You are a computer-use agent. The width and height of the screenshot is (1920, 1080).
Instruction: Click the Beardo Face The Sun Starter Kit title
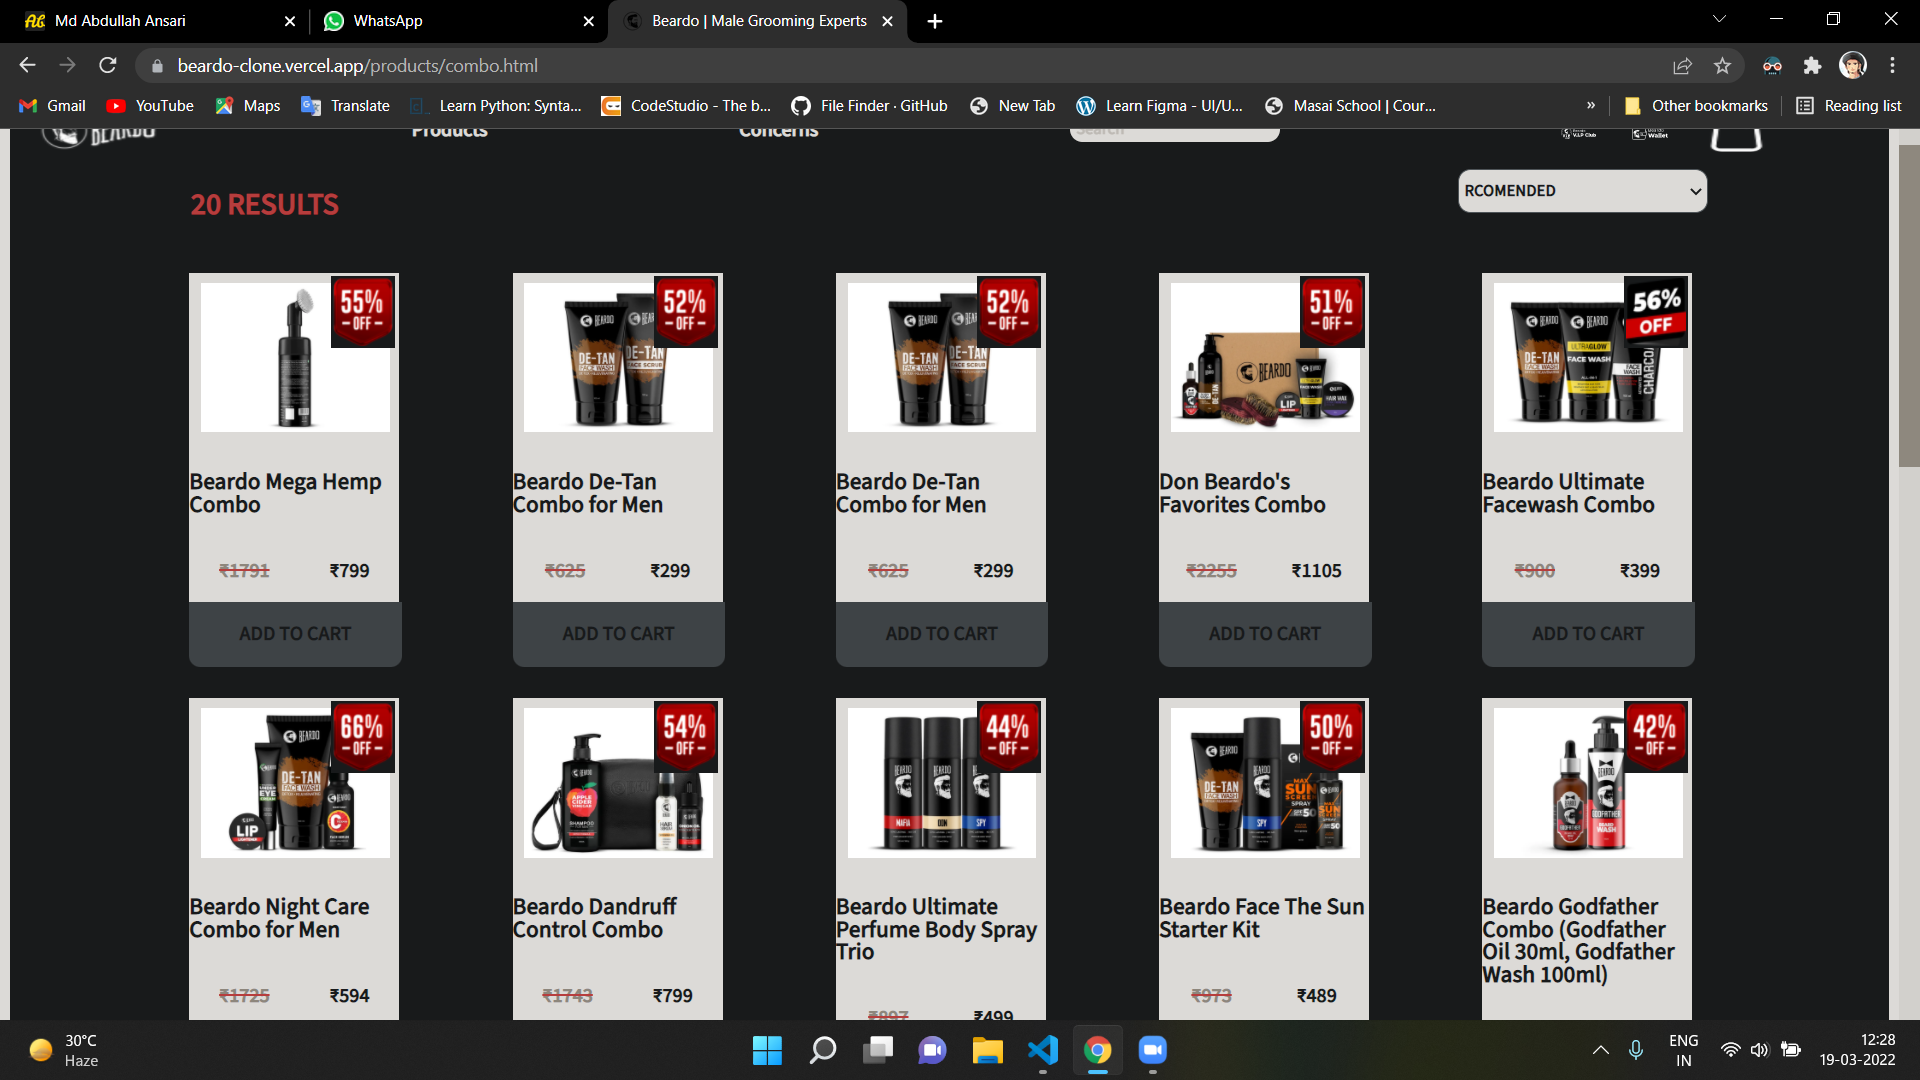[1262, 918]
